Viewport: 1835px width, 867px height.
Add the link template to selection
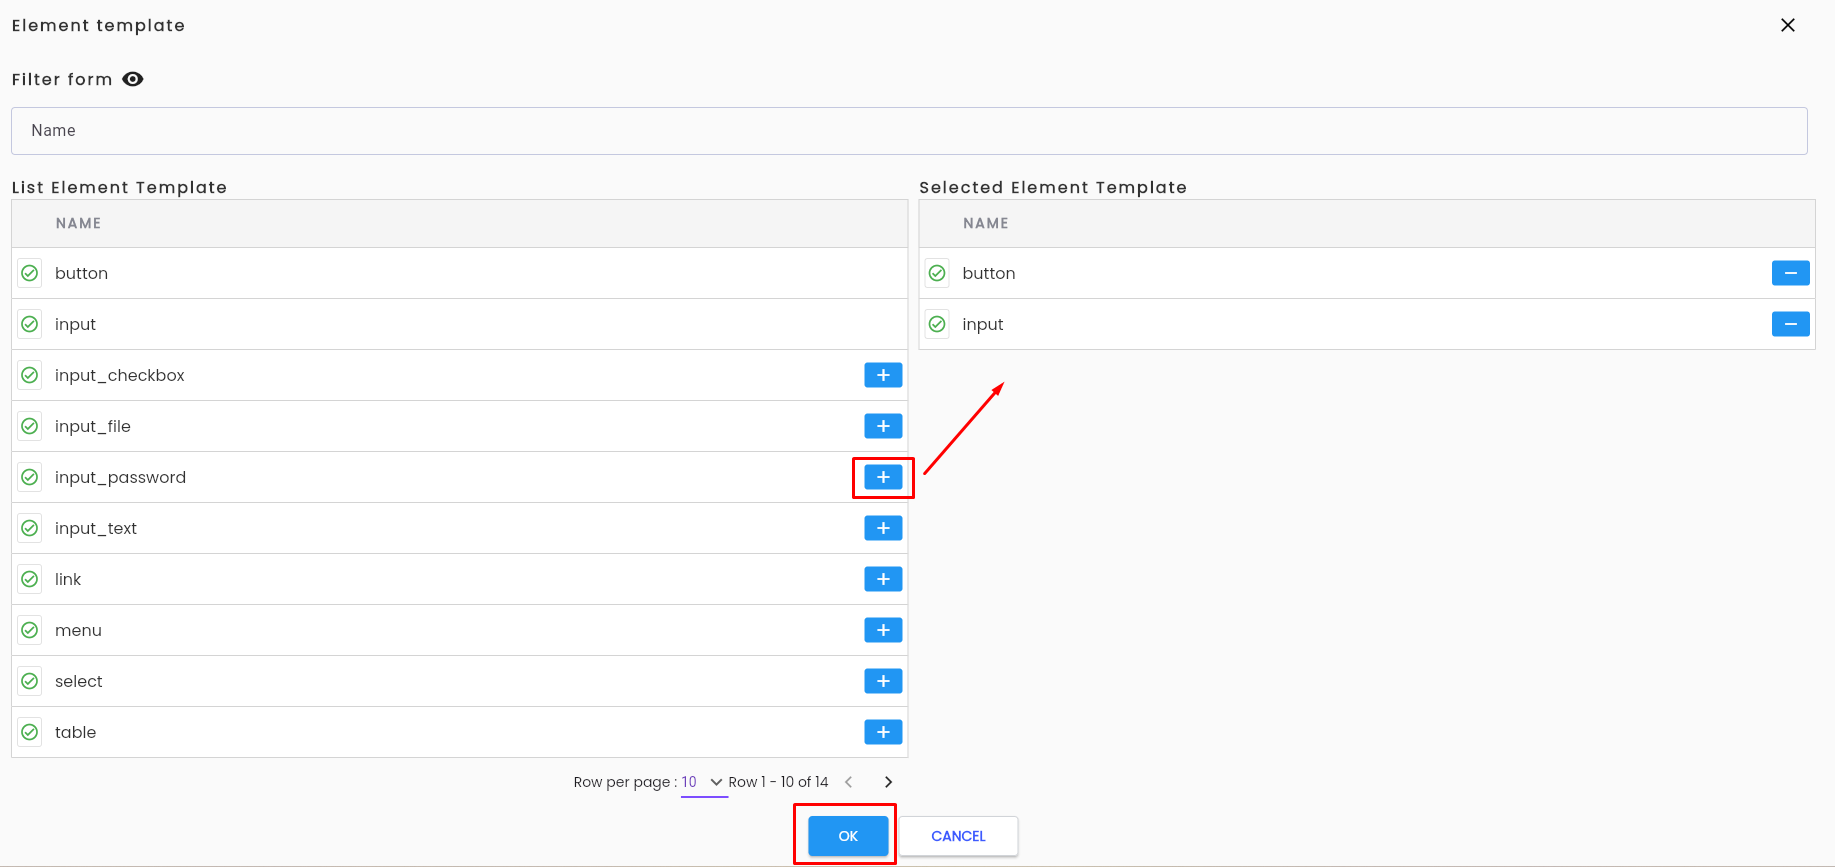[883, 579]
